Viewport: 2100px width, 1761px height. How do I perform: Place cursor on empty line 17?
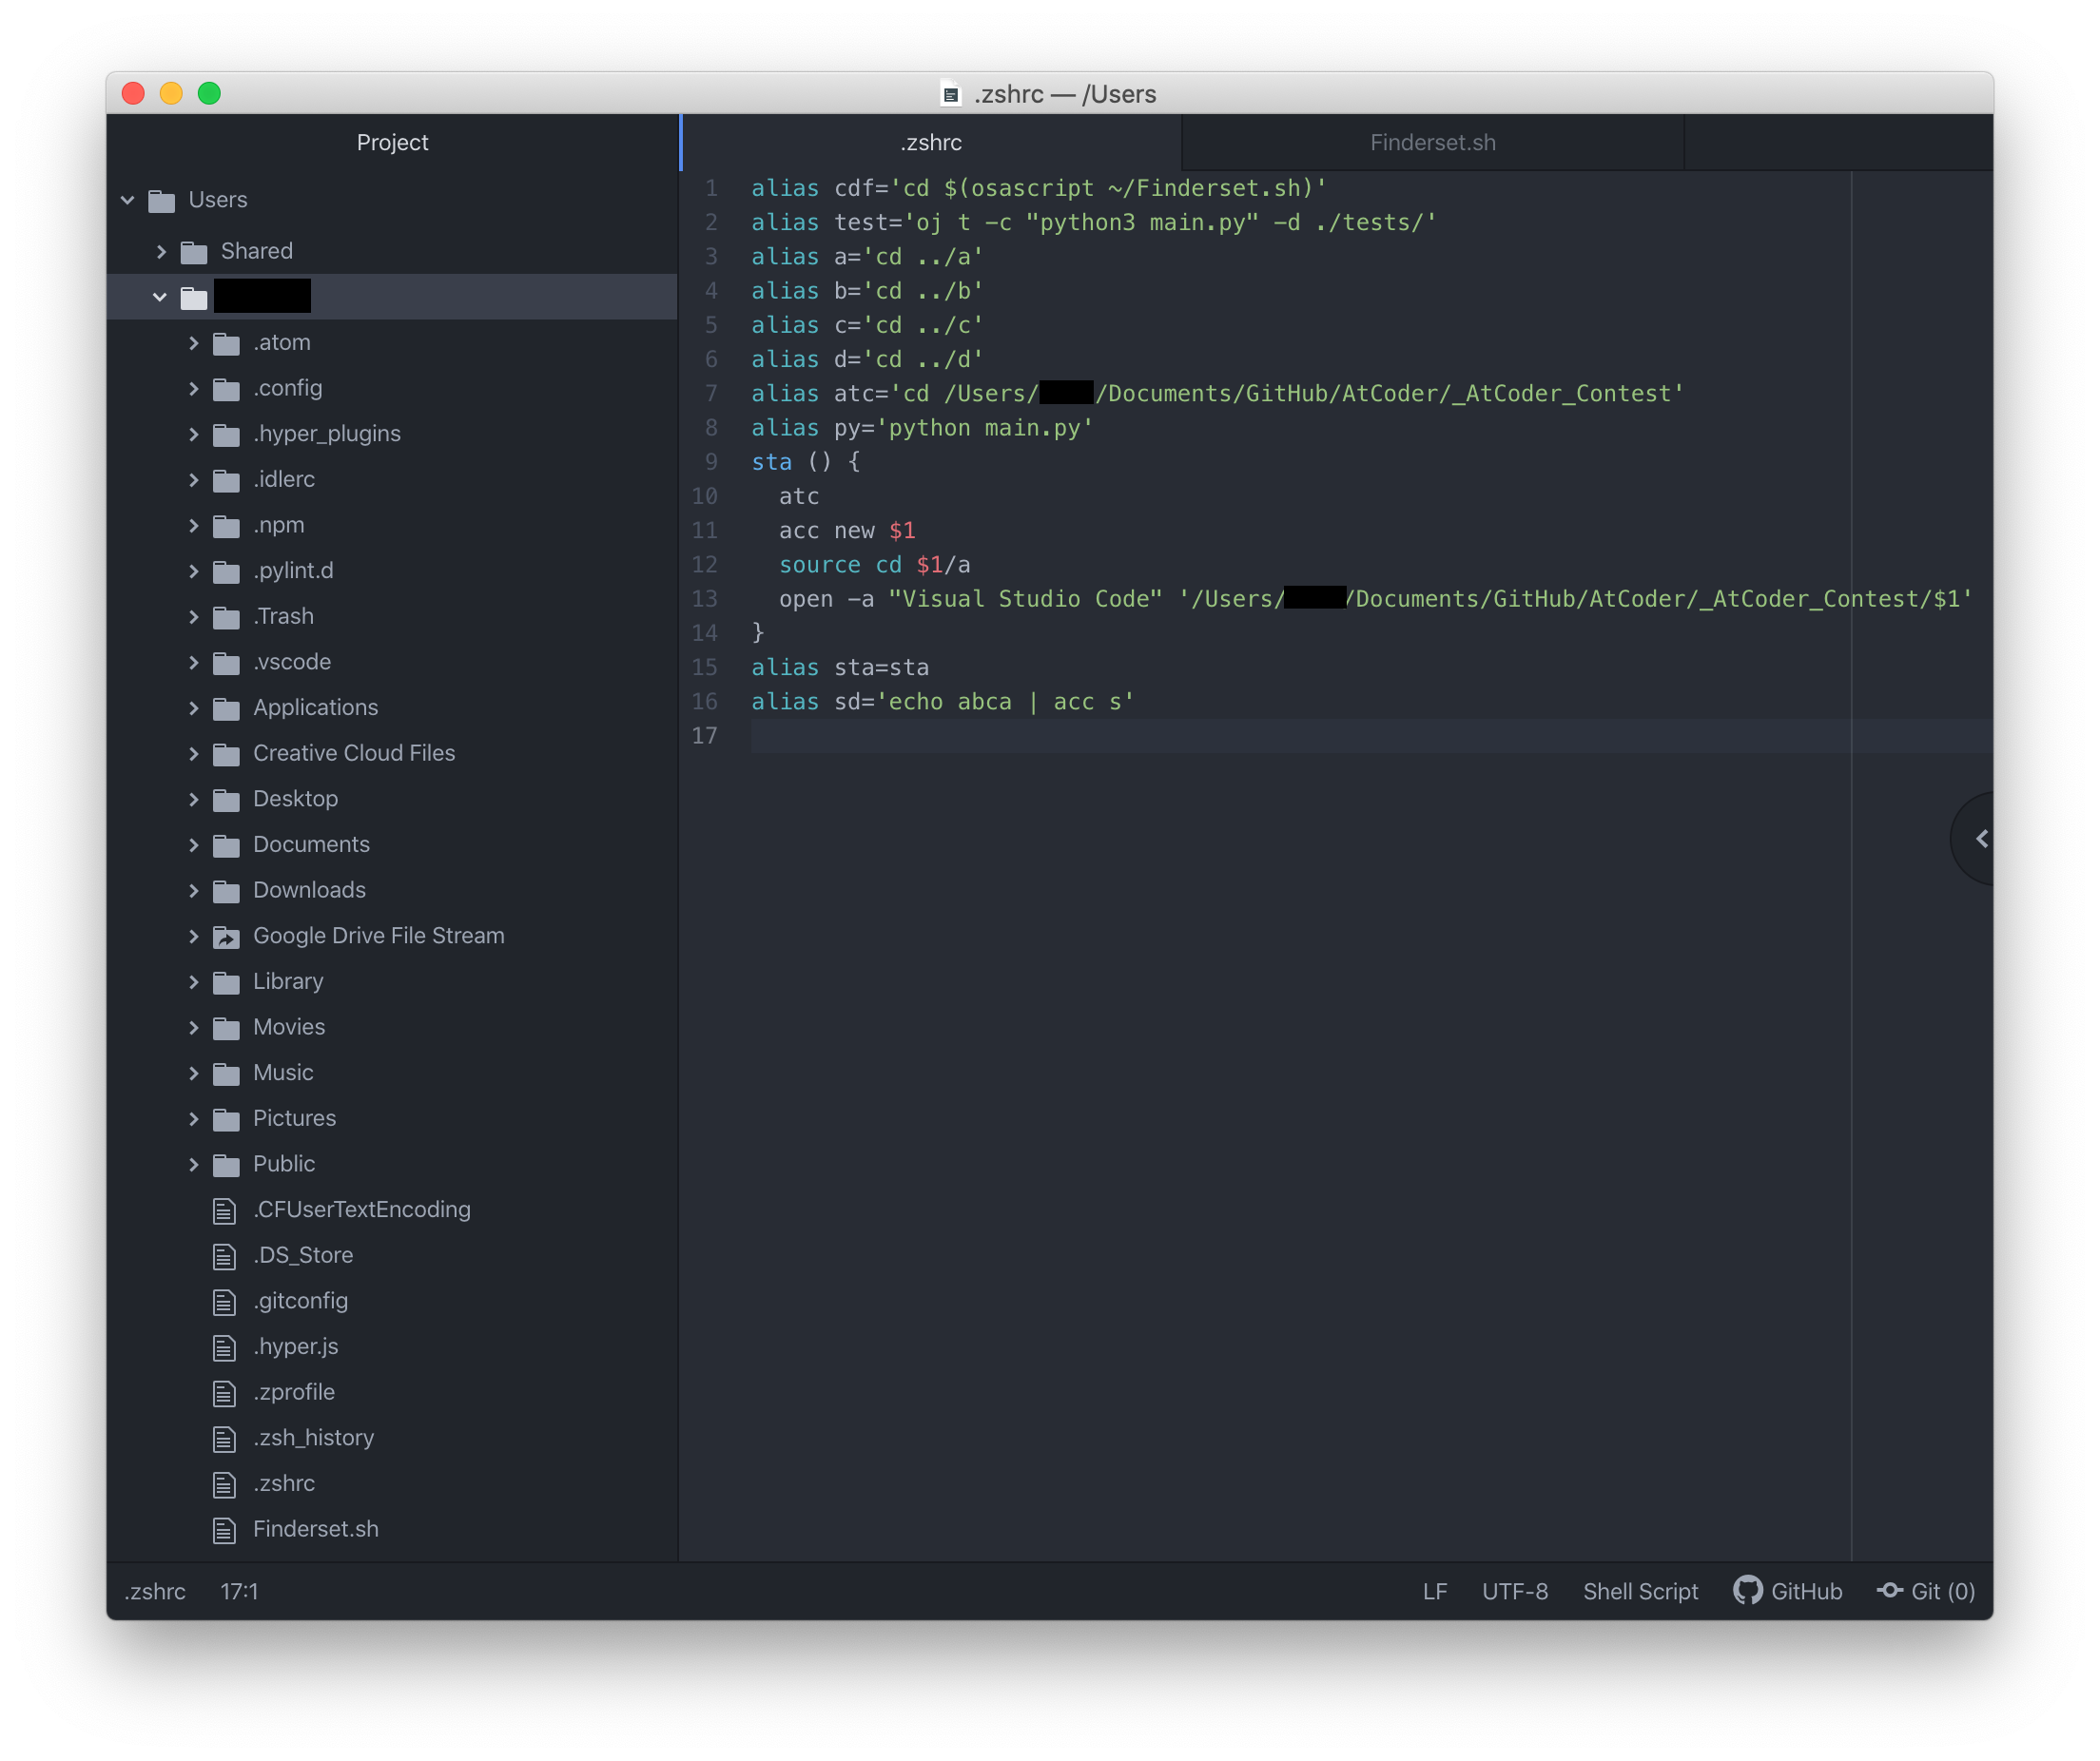[1371, 736]
